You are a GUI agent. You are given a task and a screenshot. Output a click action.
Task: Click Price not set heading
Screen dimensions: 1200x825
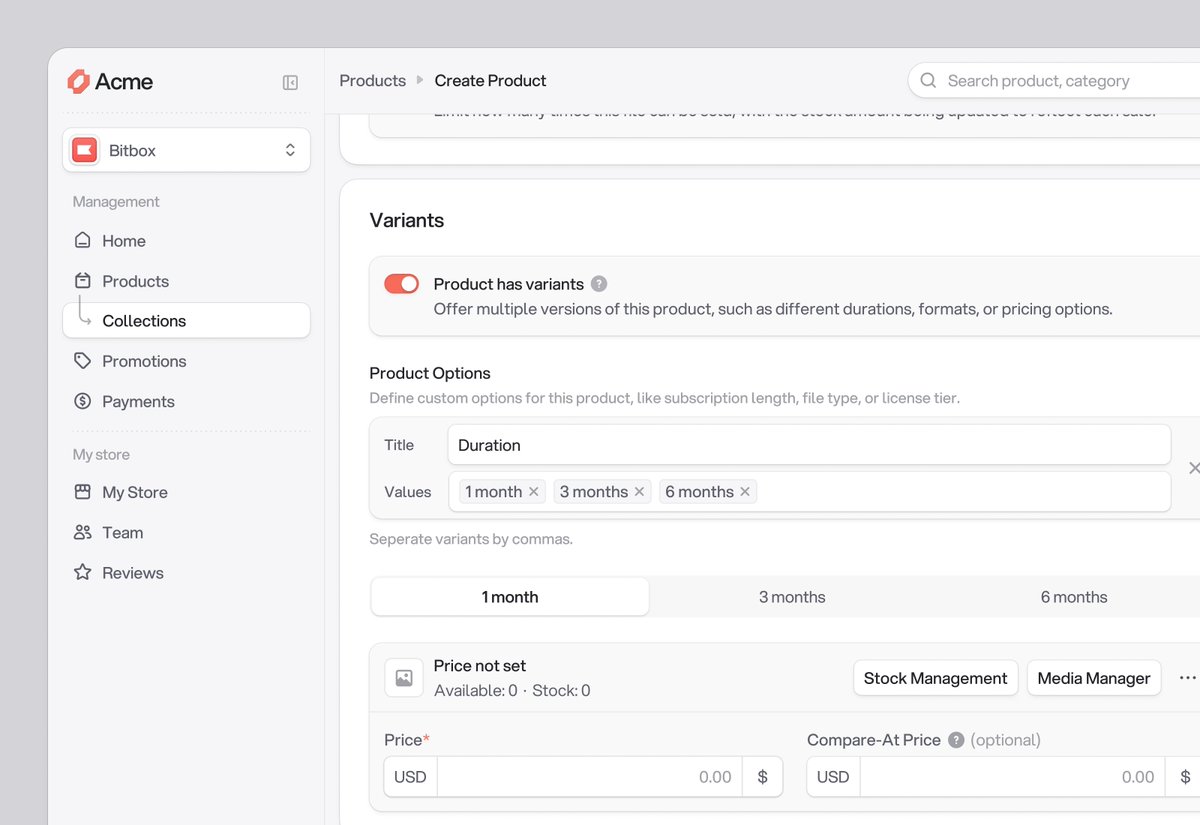tap(480, 666)
